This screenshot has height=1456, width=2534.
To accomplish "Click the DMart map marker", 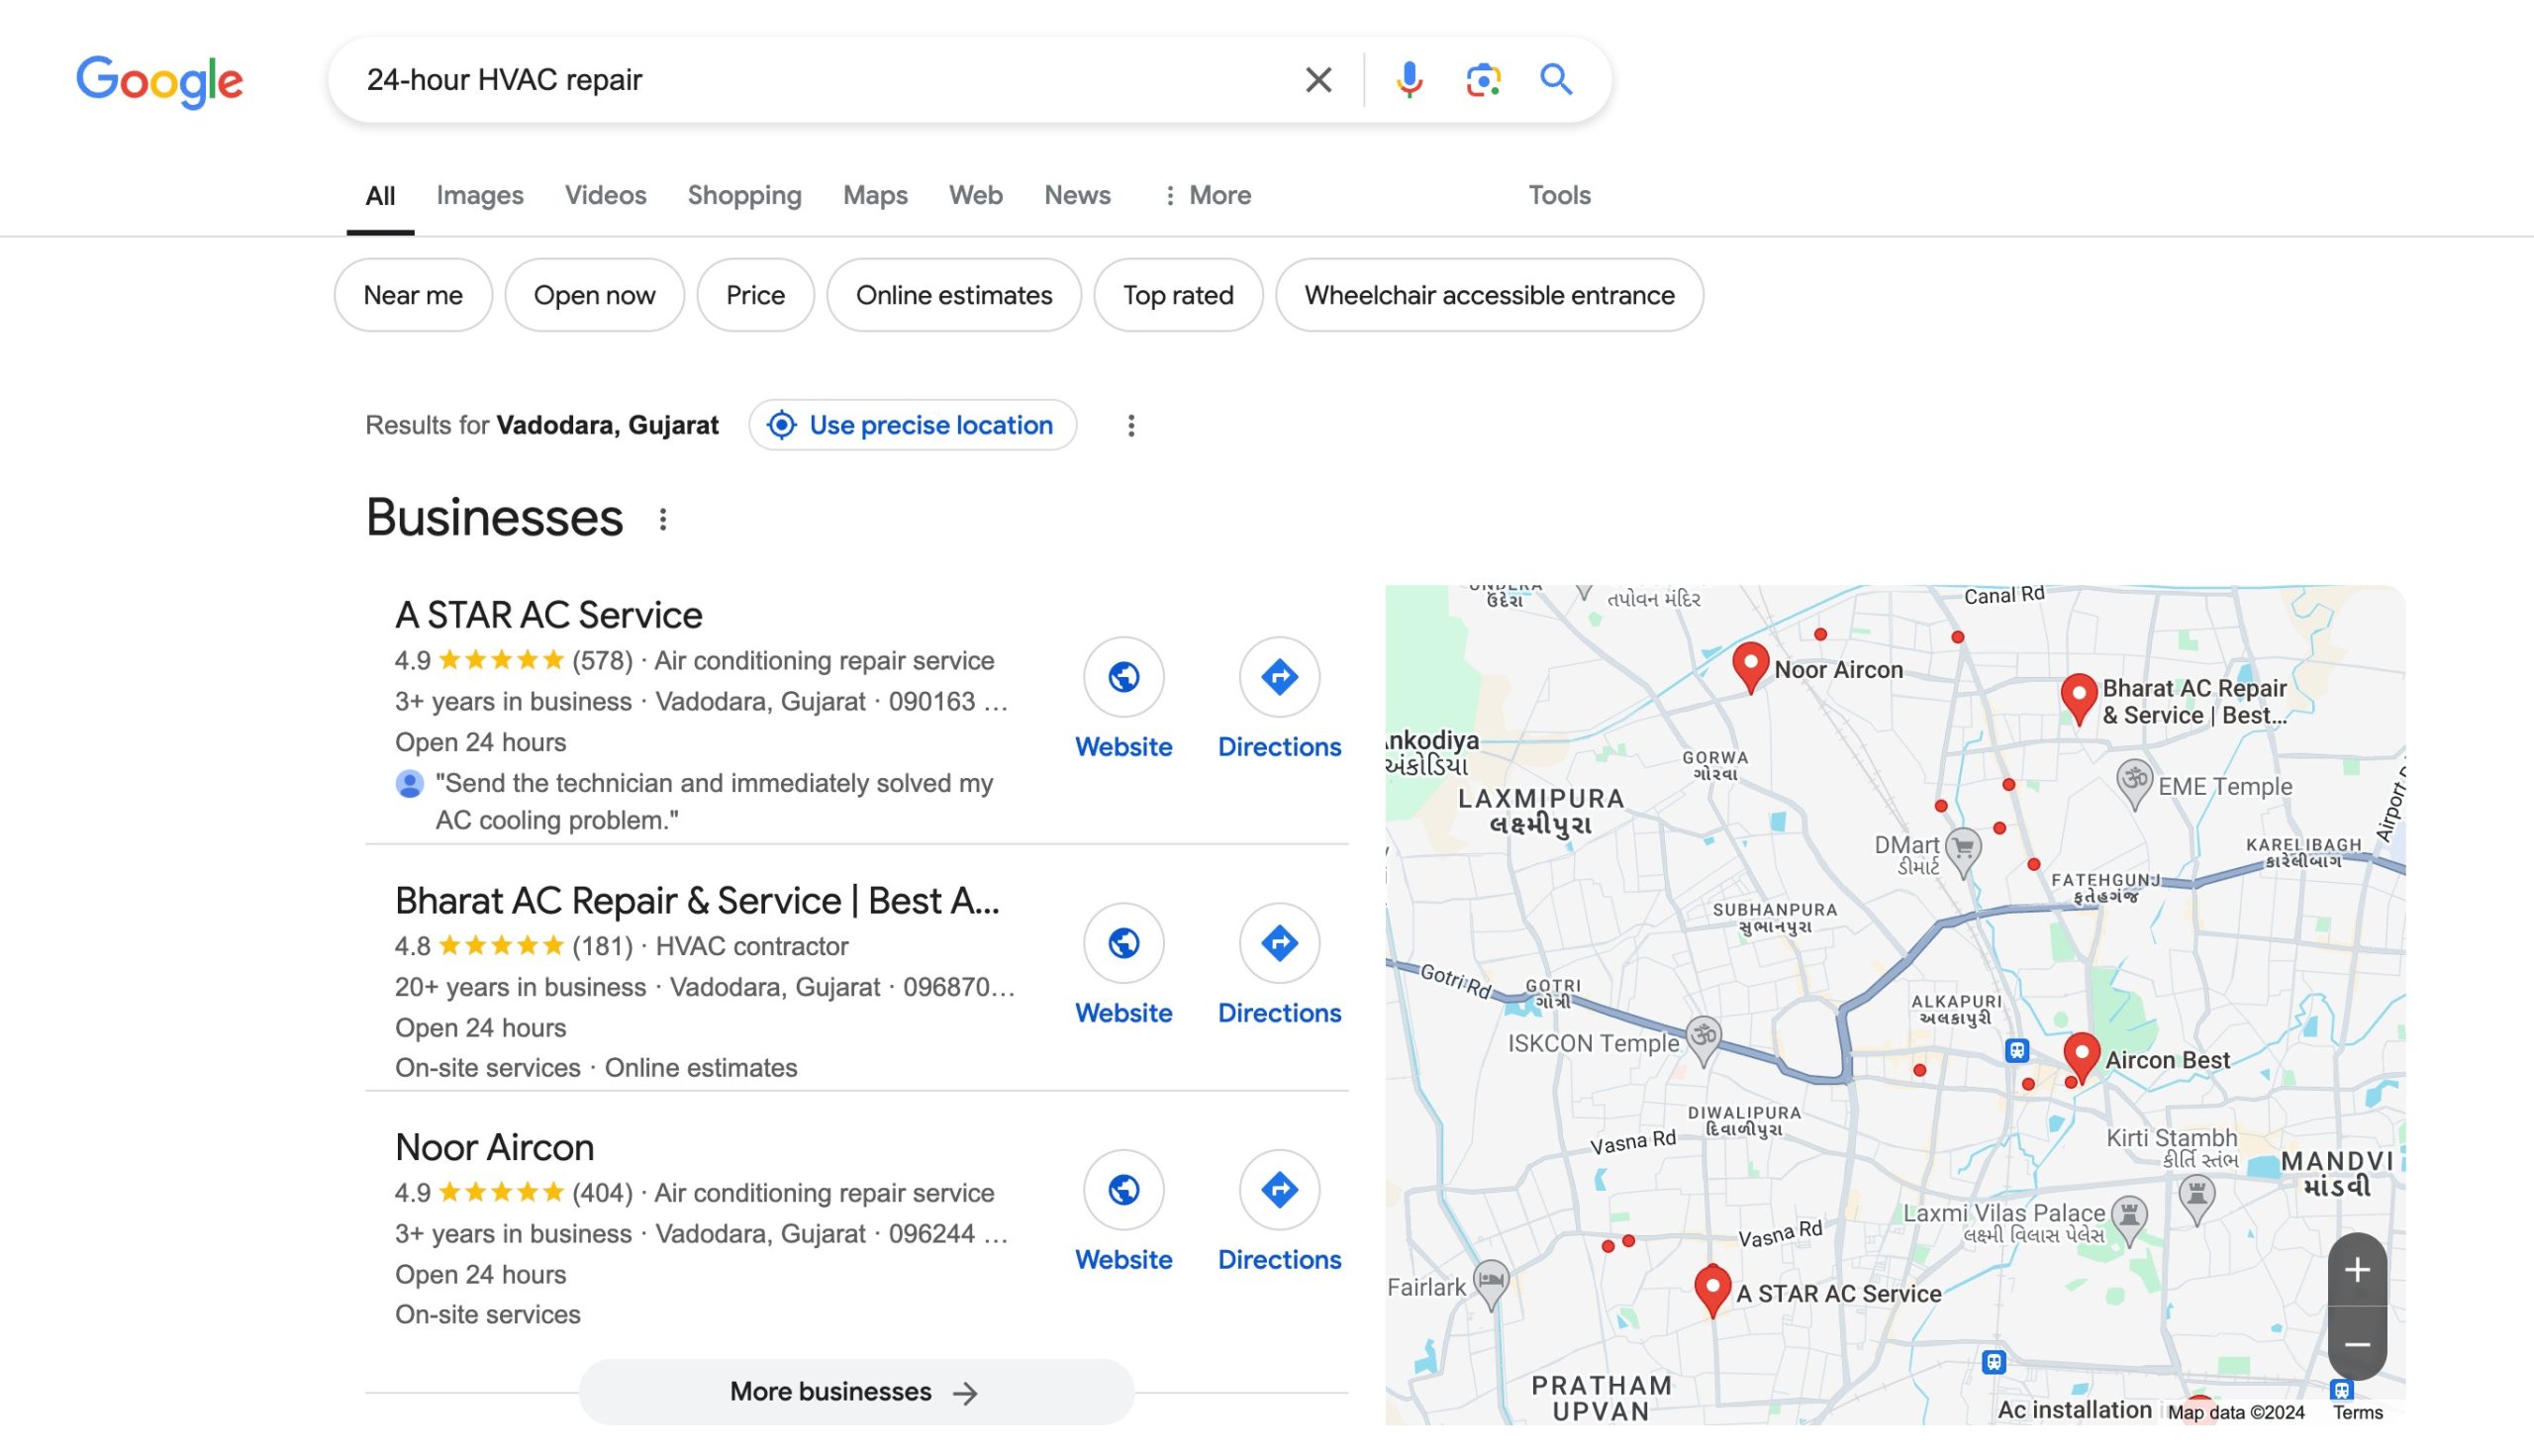I will click(1963, 852).
